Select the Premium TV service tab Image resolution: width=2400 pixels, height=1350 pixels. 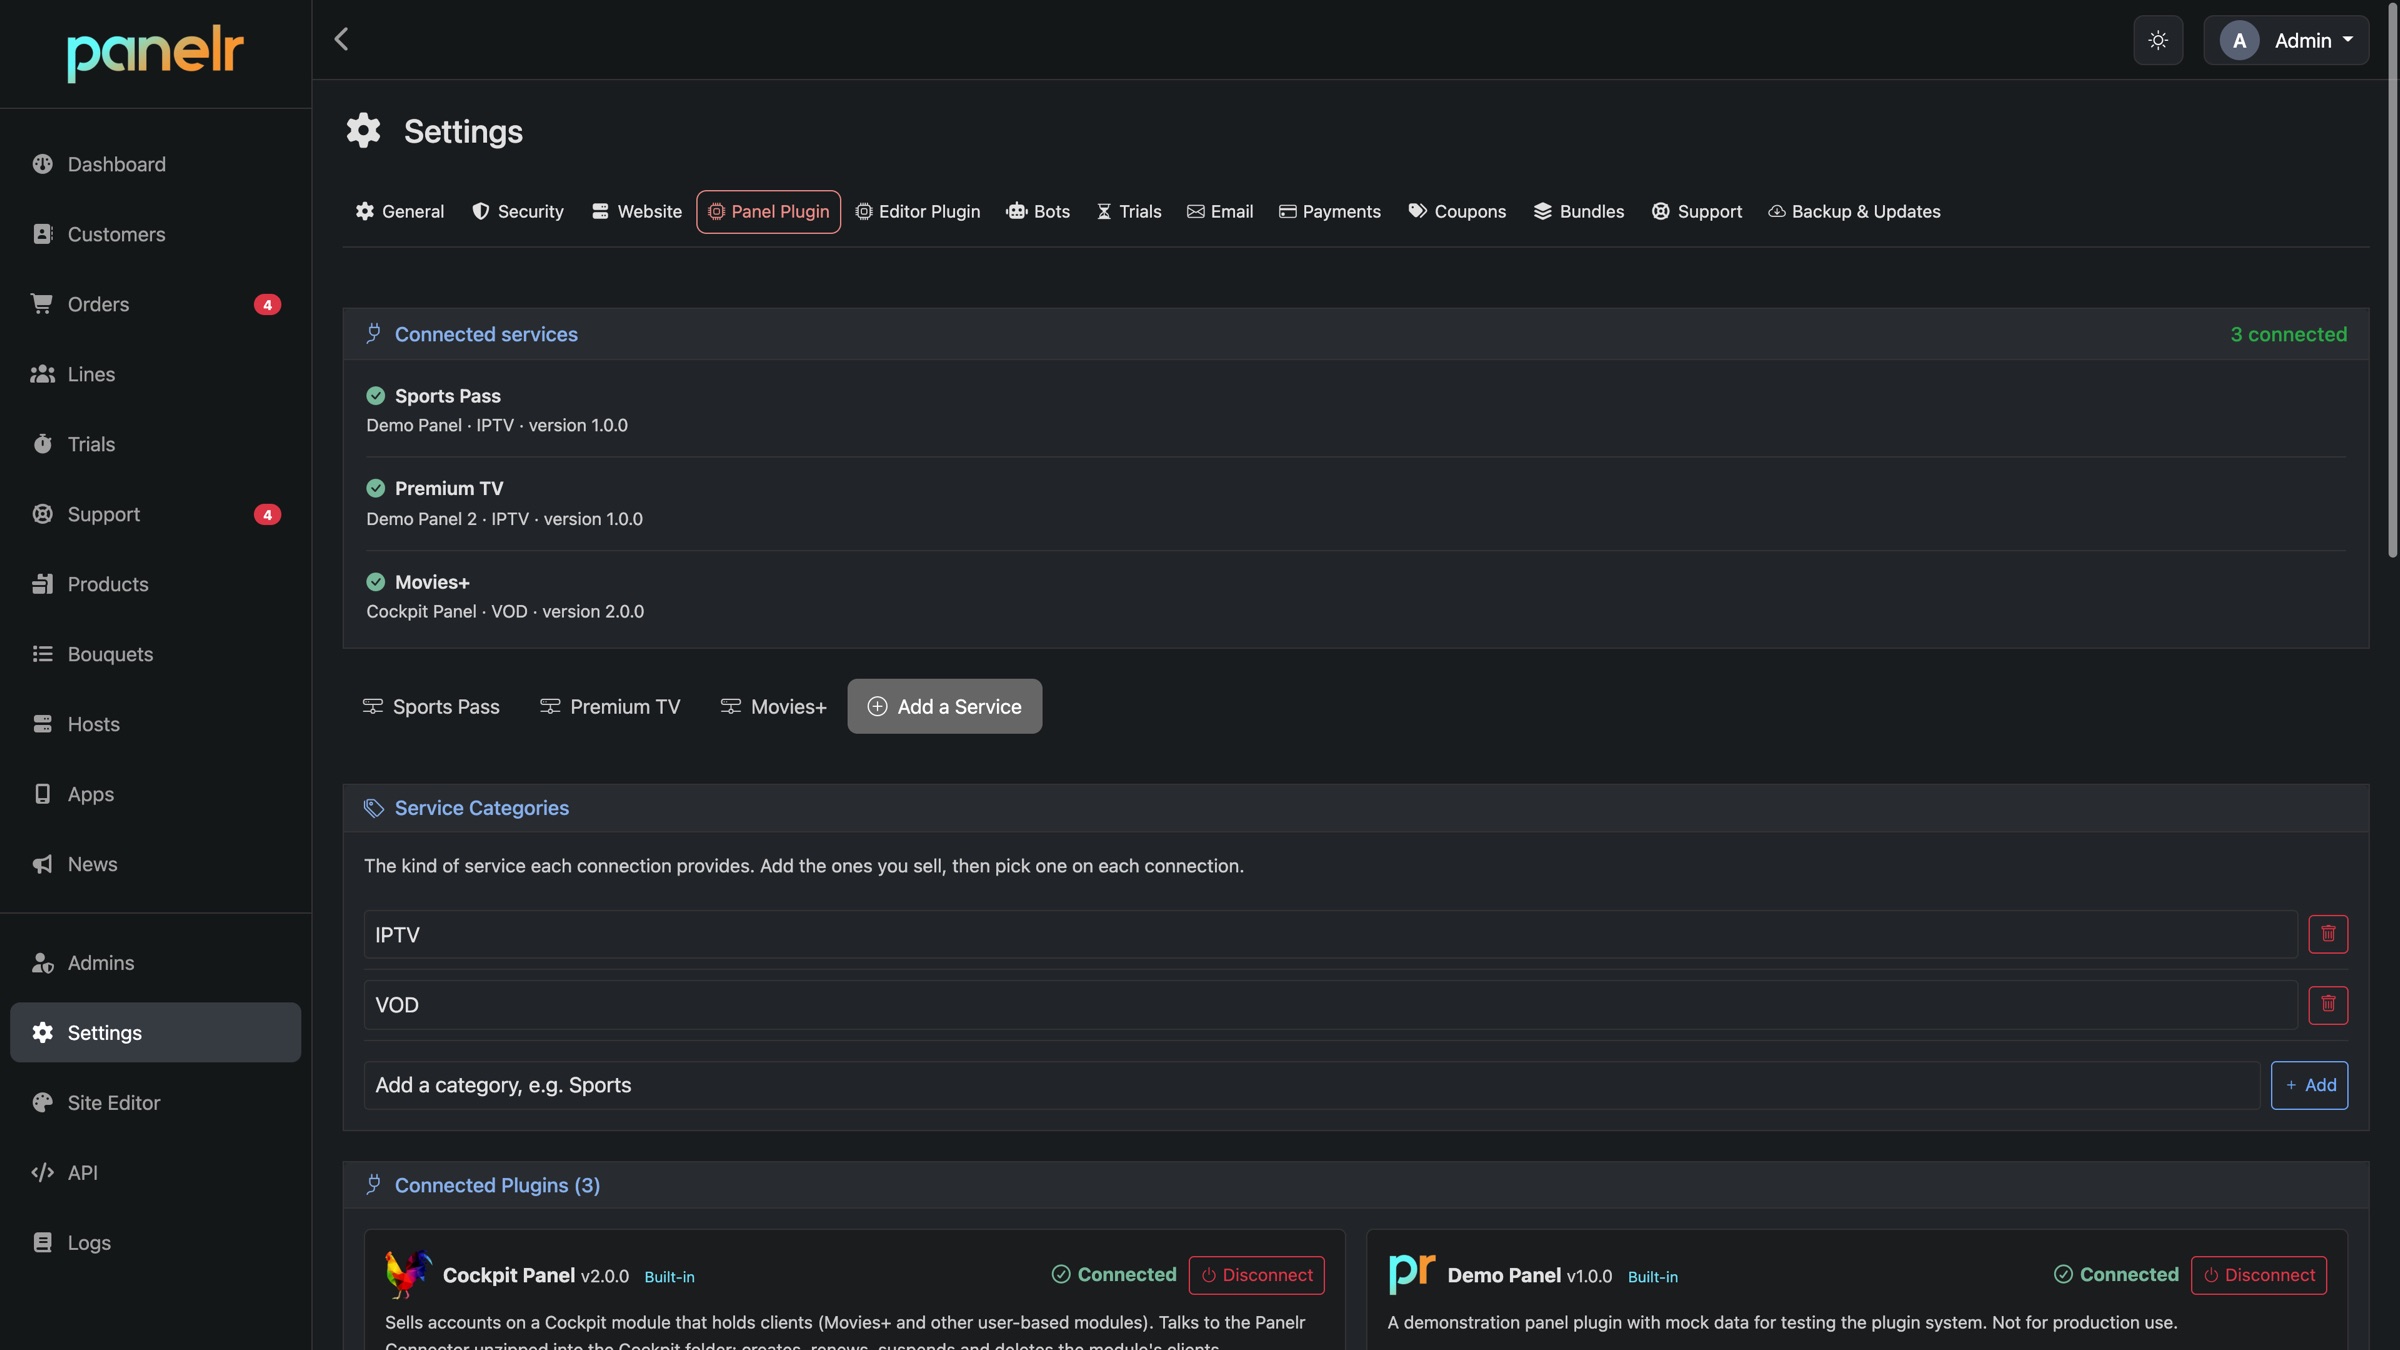[x=610, y=707]
